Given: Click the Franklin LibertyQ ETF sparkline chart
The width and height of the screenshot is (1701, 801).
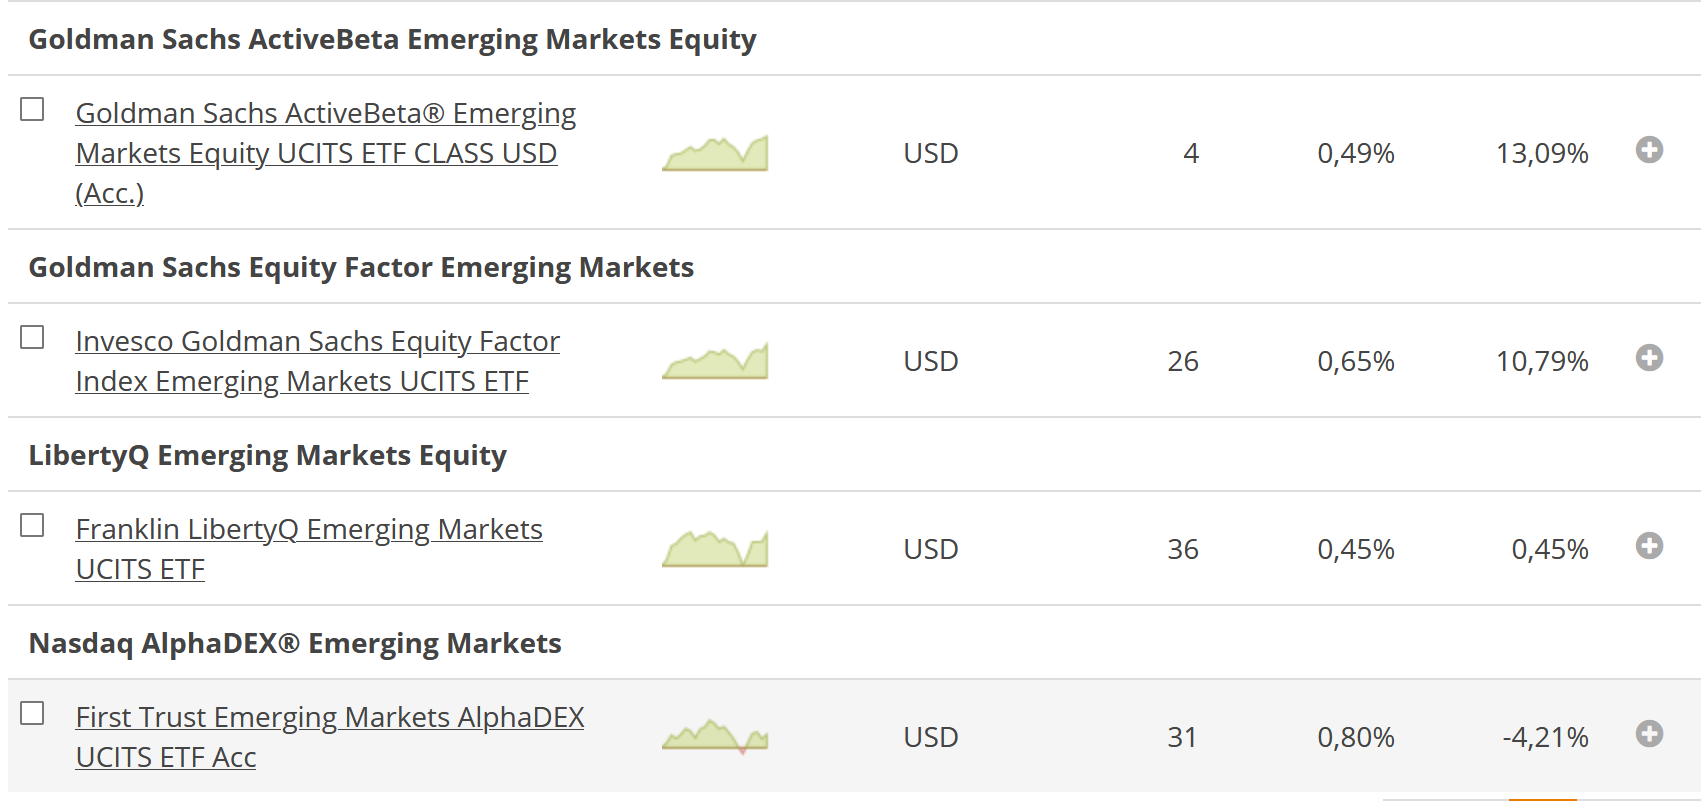Looking at the screenshot, I should [715, 550].
